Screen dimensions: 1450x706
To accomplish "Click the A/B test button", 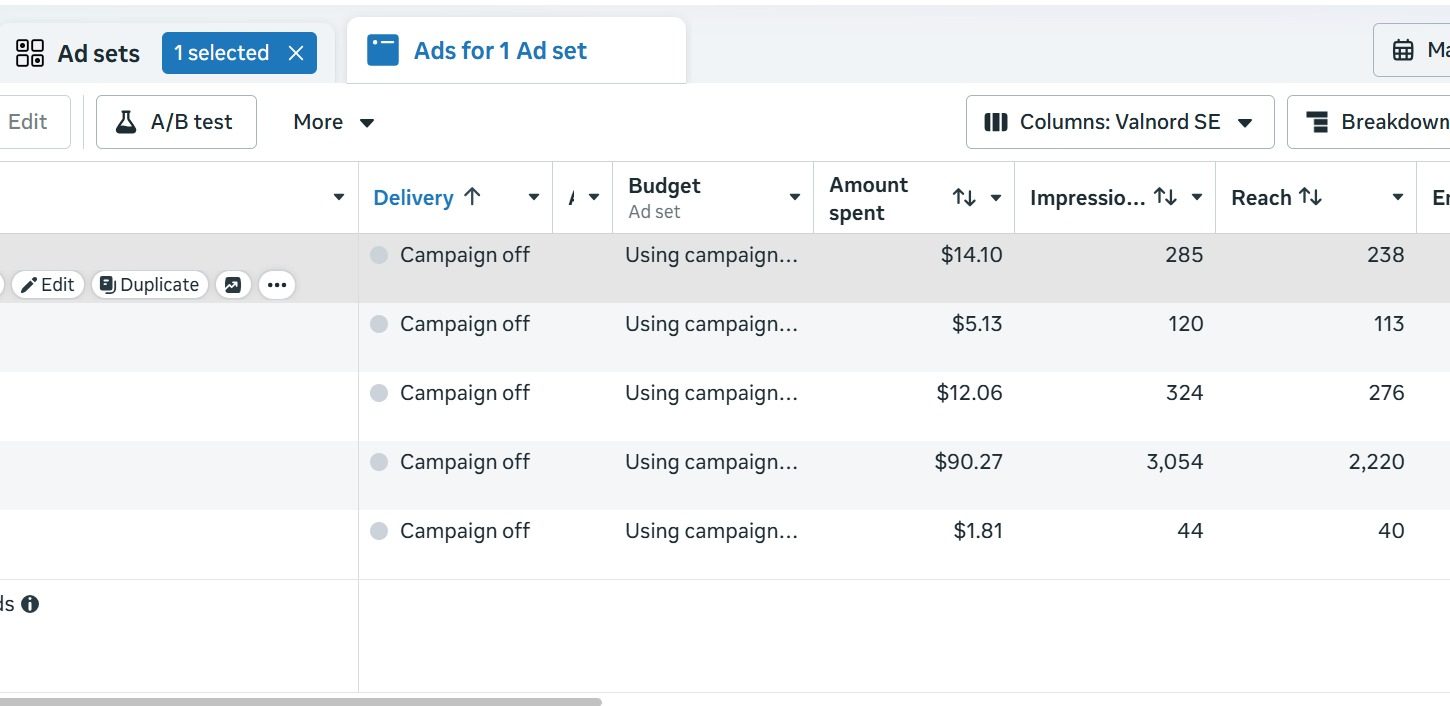I will (176, 122).
